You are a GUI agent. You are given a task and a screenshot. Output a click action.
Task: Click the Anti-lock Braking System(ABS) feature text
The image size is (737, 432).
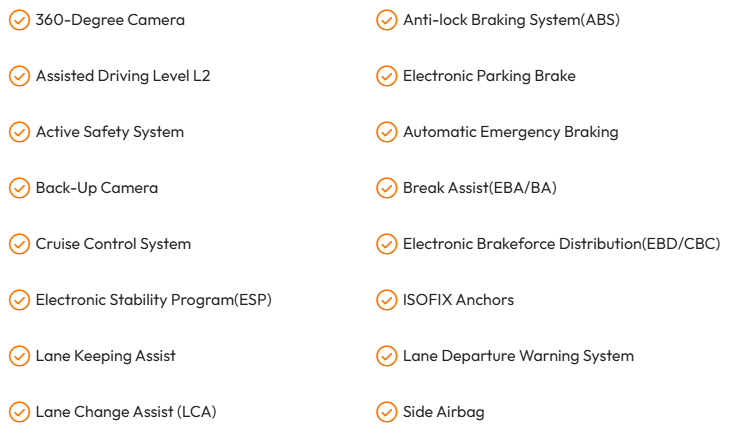pyautogui.click(x=511, y=20)
